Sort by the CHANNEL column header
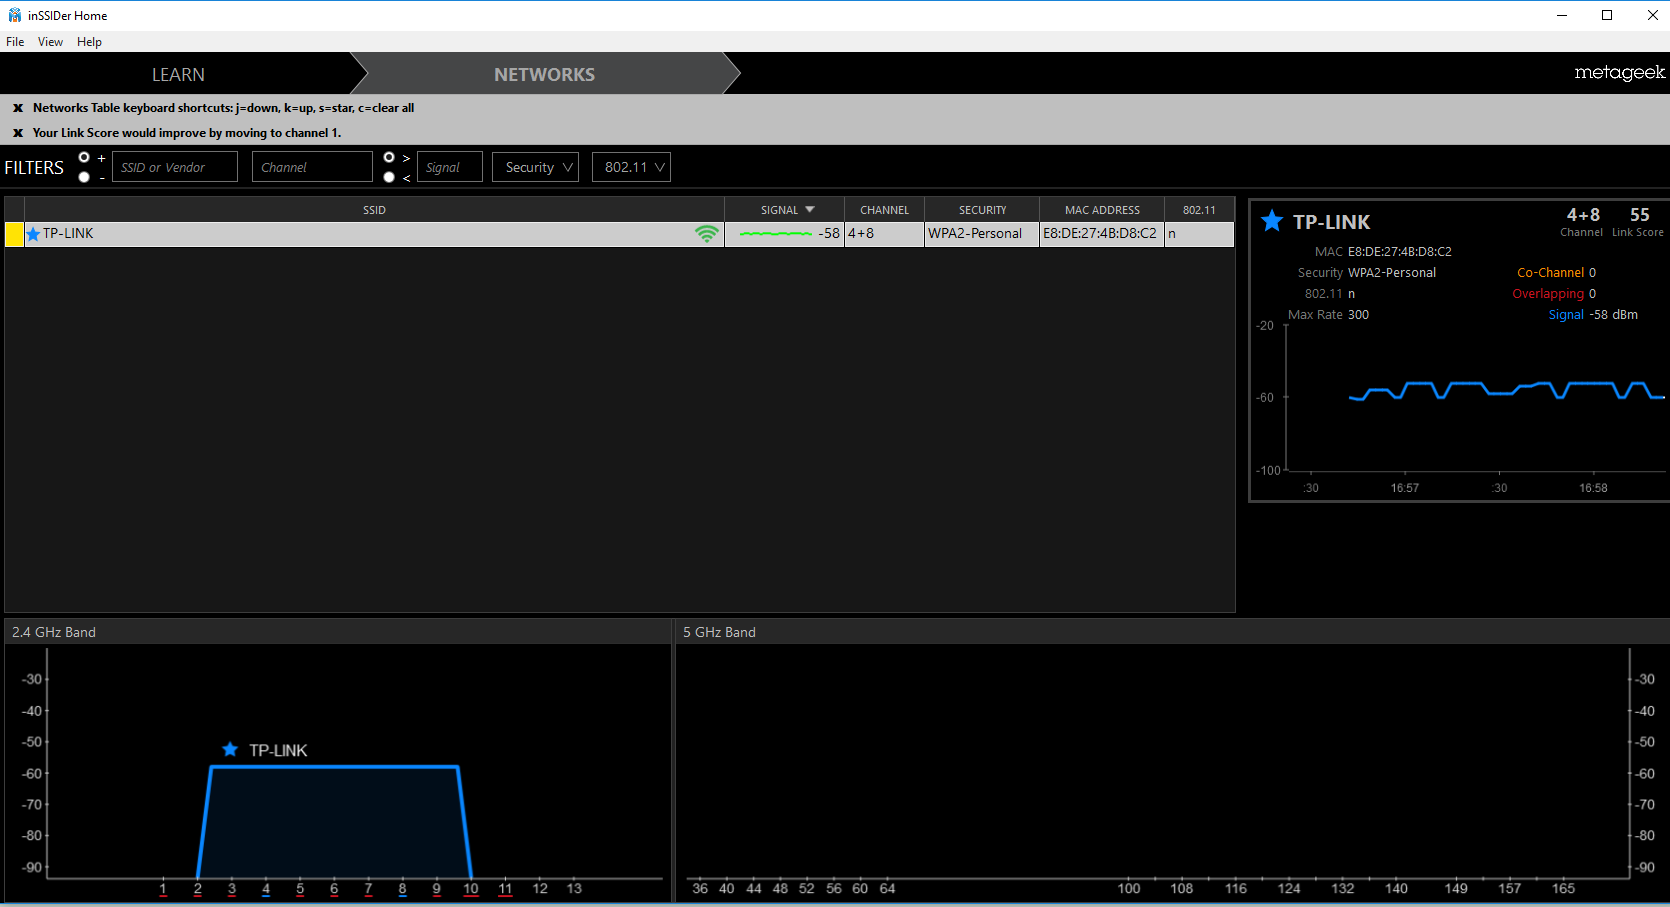The image size is (1670, 907). tap(885, 210)
